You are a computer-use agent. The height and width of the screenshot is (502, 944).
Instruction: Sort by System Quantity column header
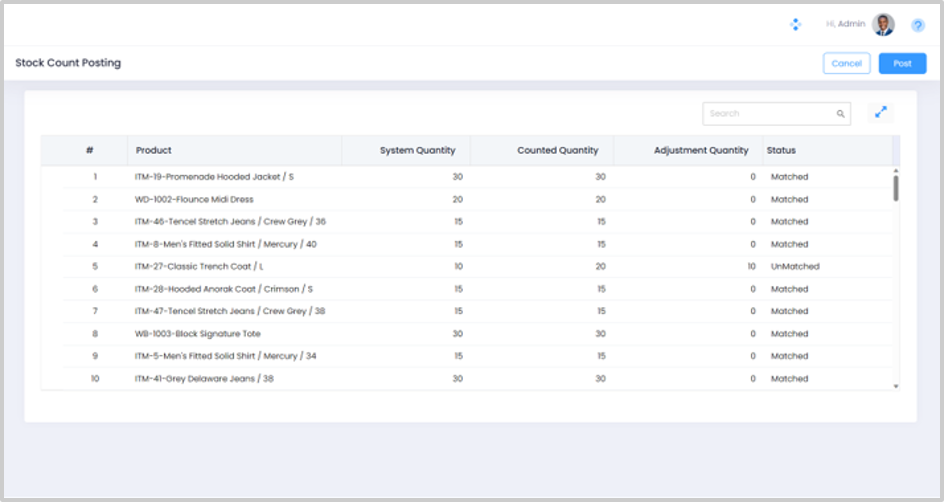click(417, 150)
